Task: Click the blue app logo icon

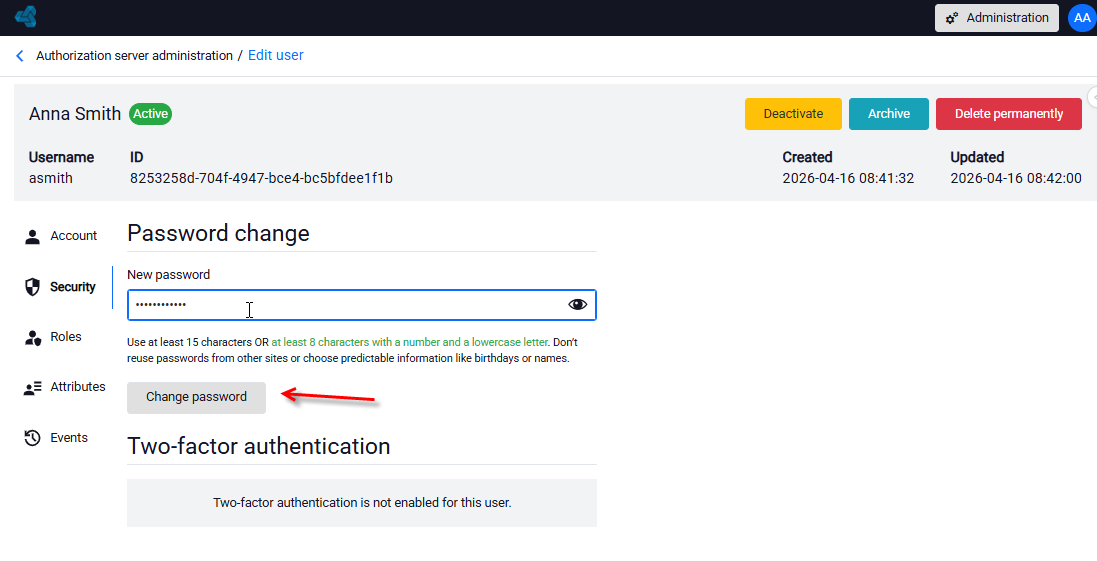Action: tap(26, 17)
